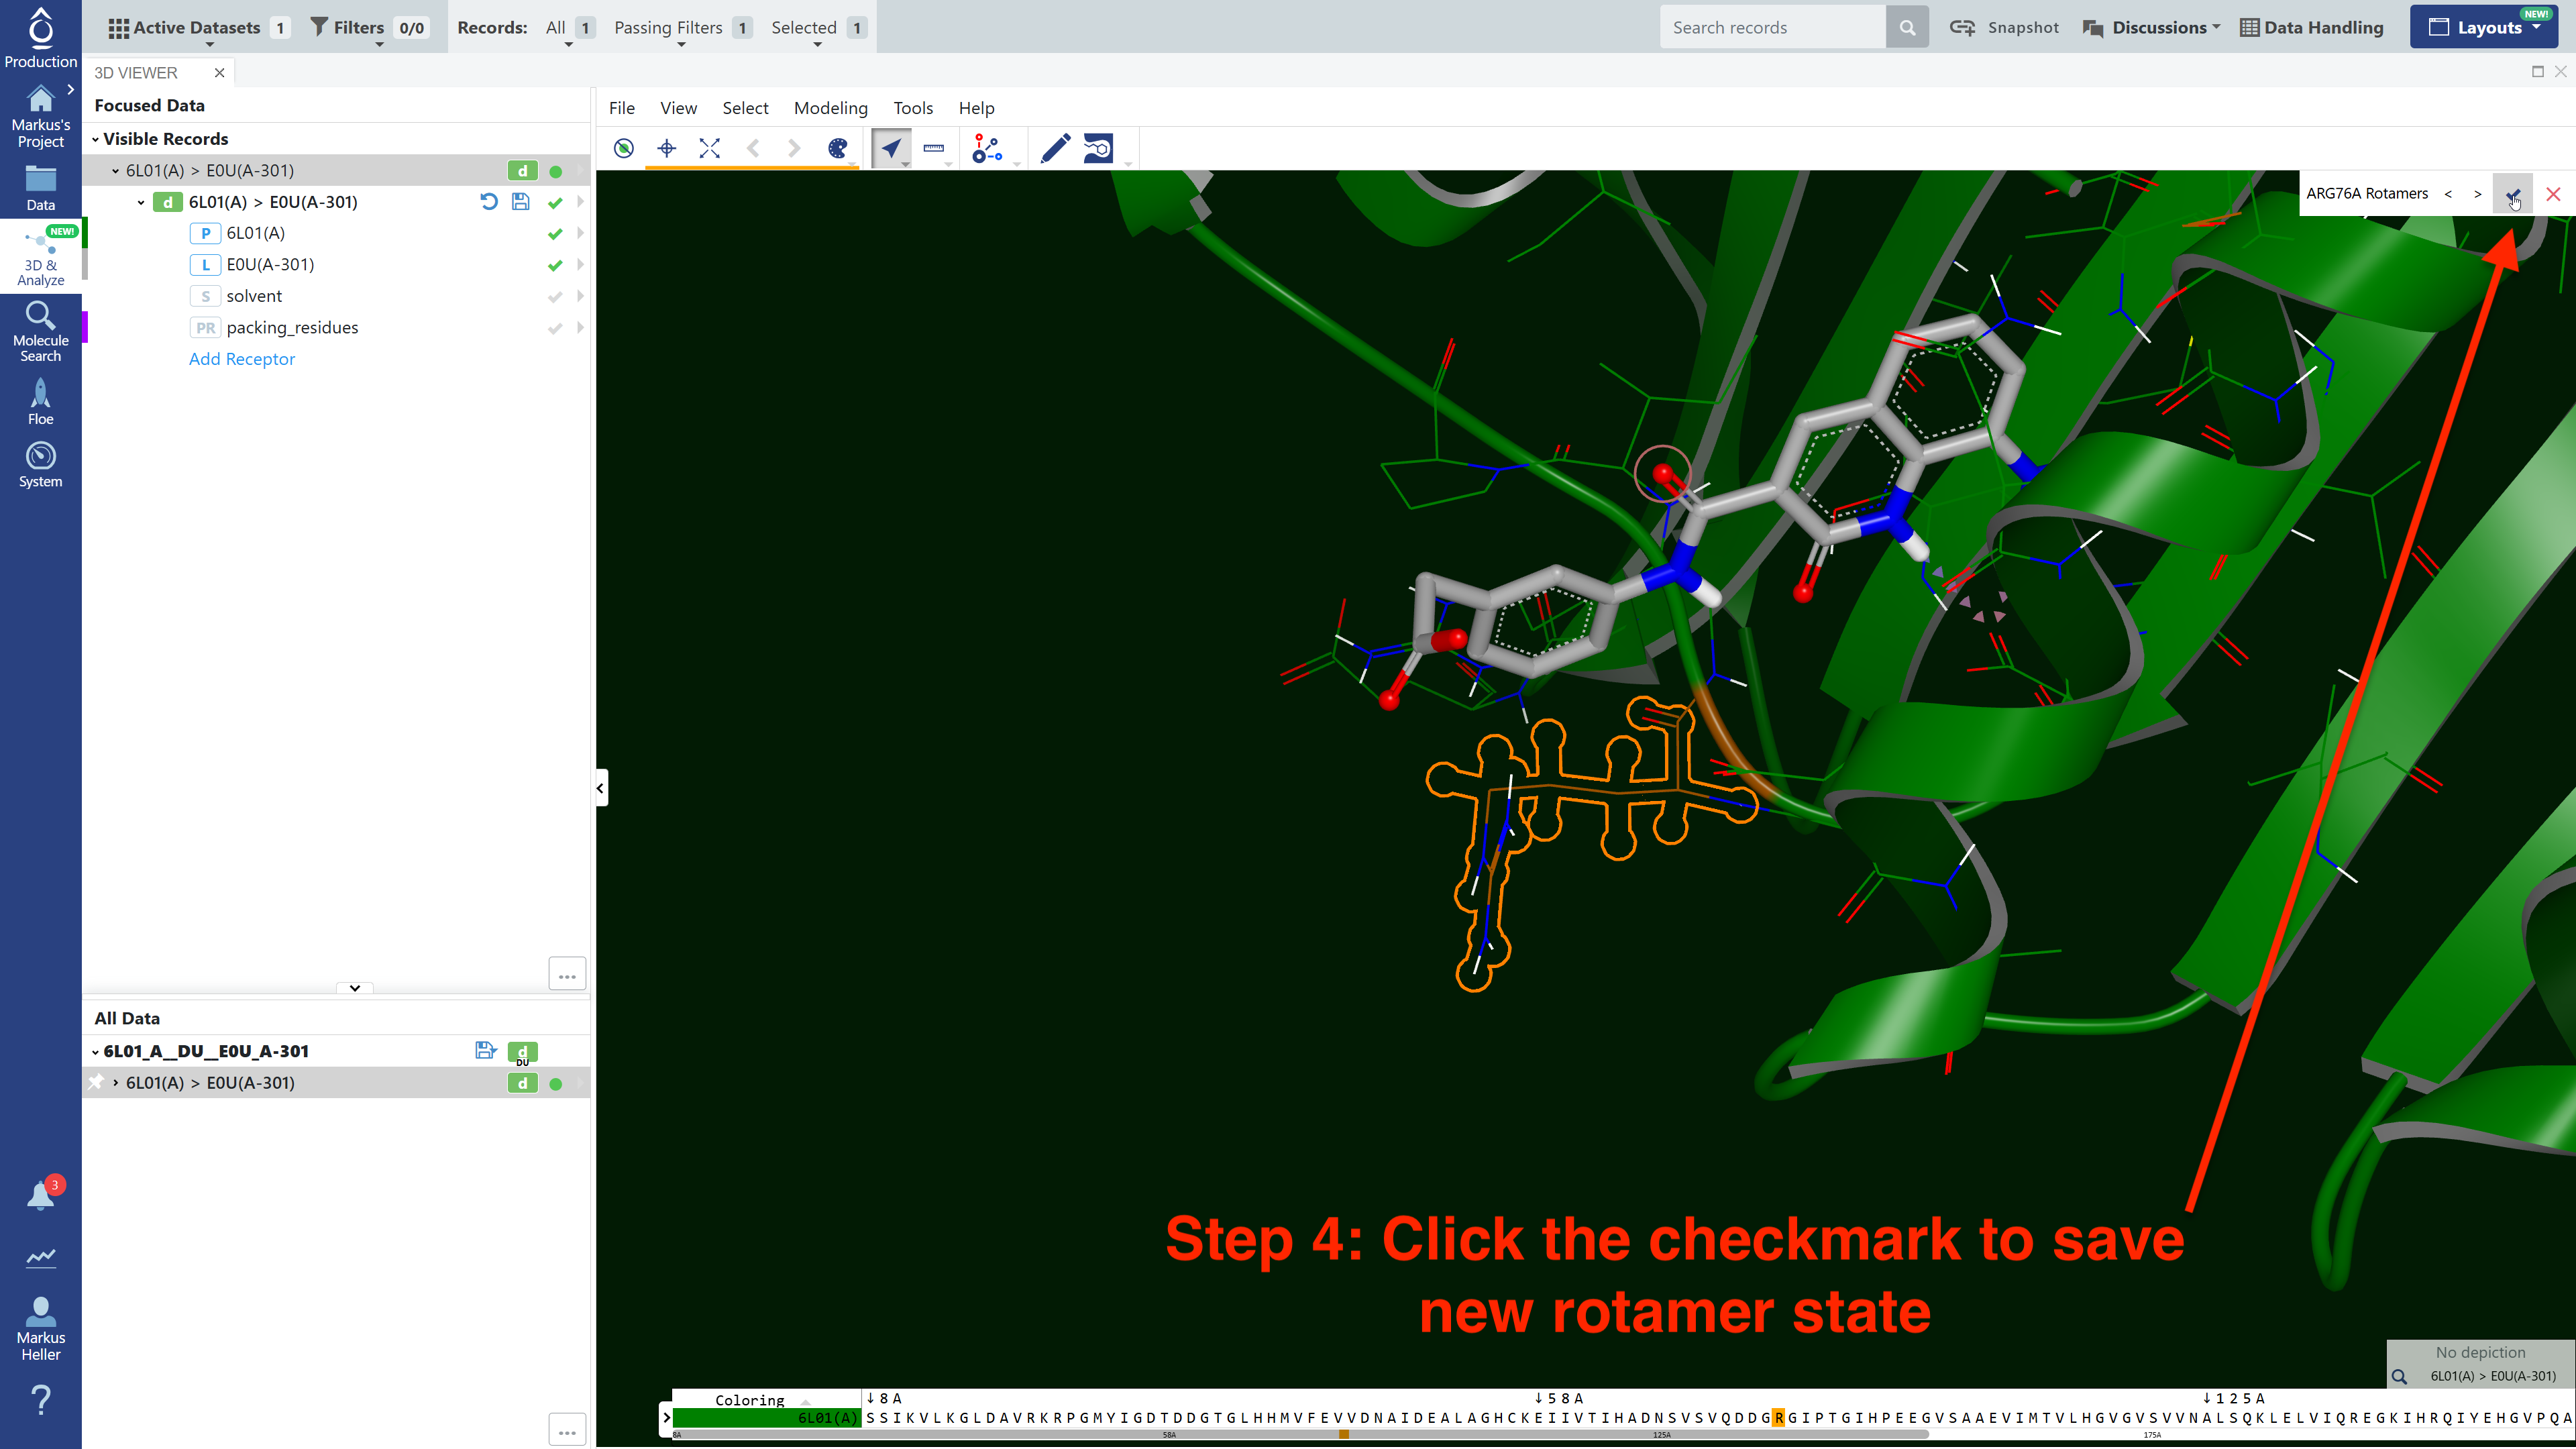Click the molecule interactions graph icon
The width and height of the screenshot is (2576, 1449).
point(988,149)
